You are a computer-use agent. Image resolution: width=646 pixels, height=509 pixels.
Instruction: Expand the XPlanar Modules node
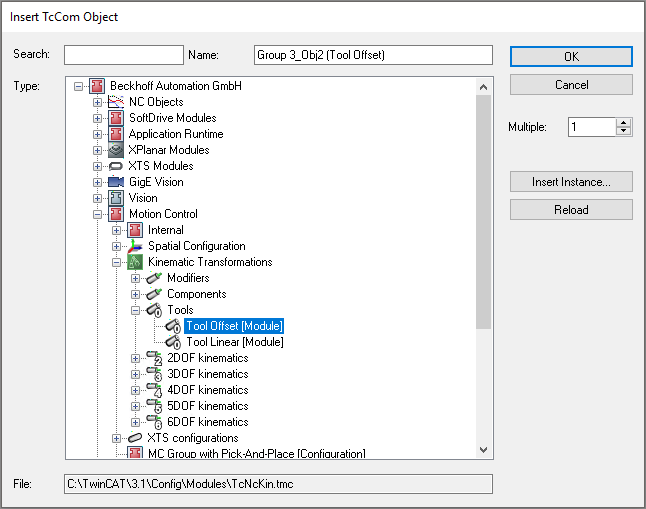(x=97, y=150)
